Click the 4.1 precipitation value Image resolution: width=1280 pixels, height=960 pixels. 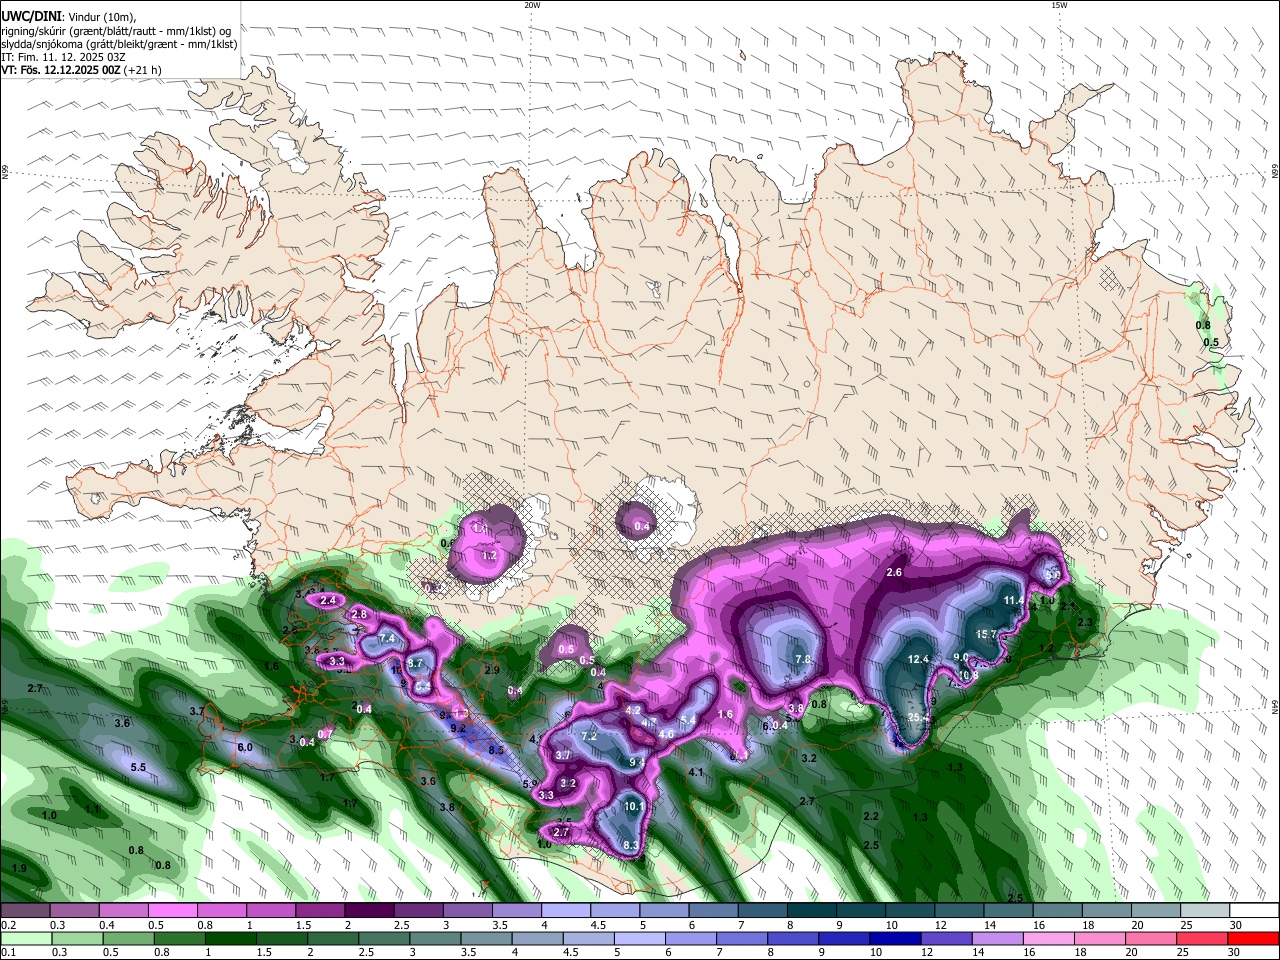696,772
